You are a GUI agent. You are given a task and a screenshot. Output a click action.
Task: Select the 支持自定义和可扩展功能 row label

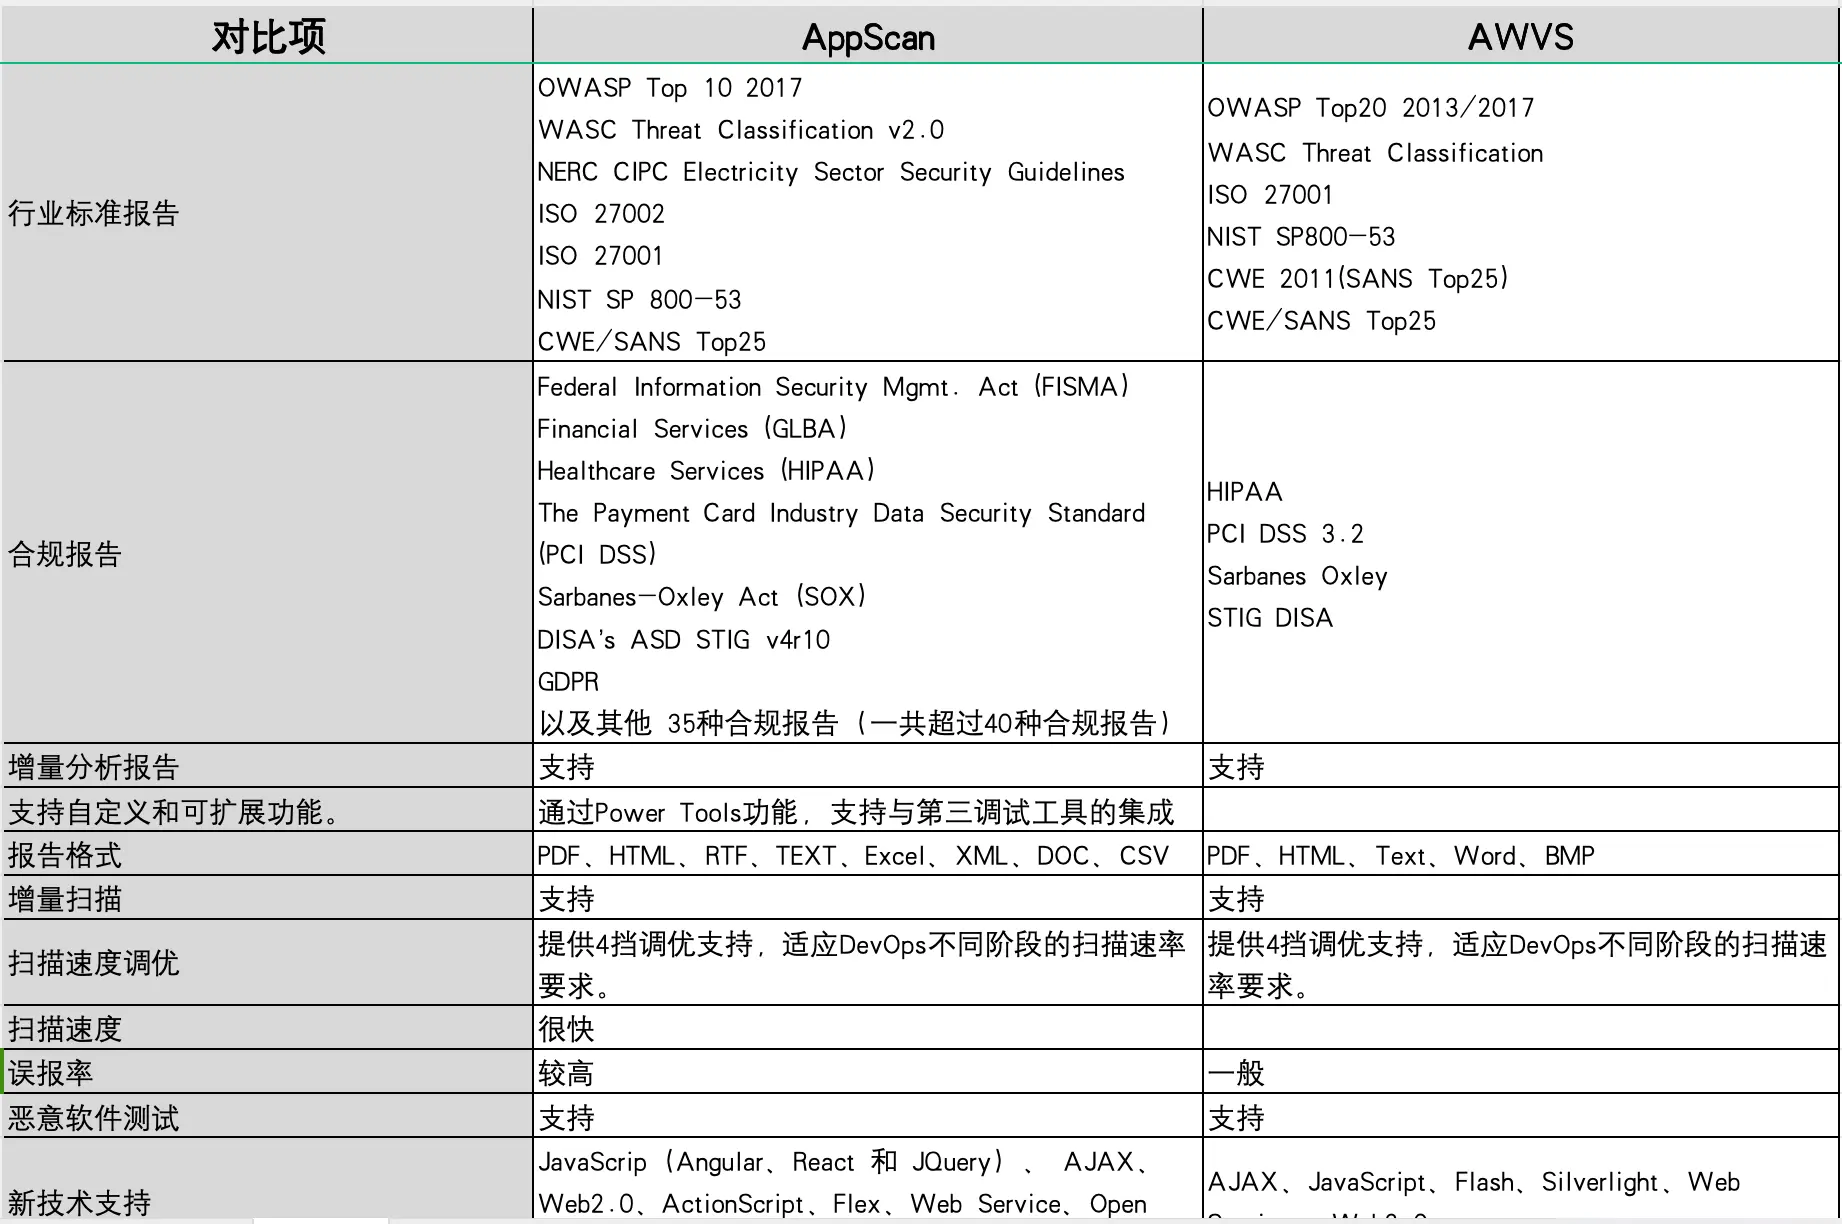point(176,811)
